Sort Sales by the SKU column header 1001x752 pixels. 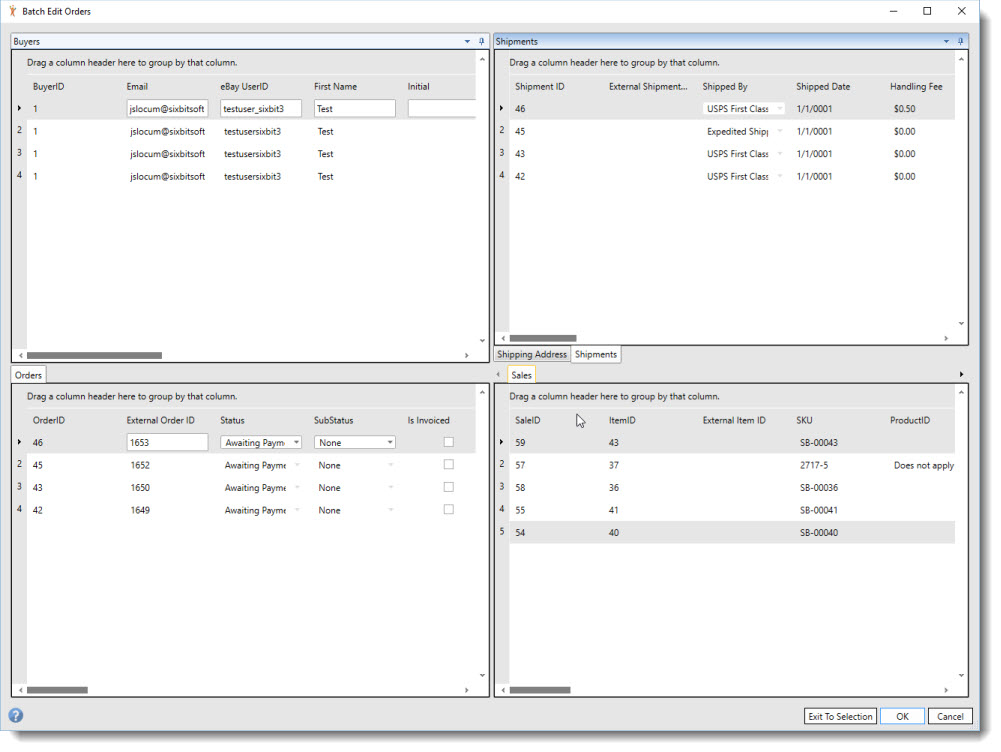point(804,420)
